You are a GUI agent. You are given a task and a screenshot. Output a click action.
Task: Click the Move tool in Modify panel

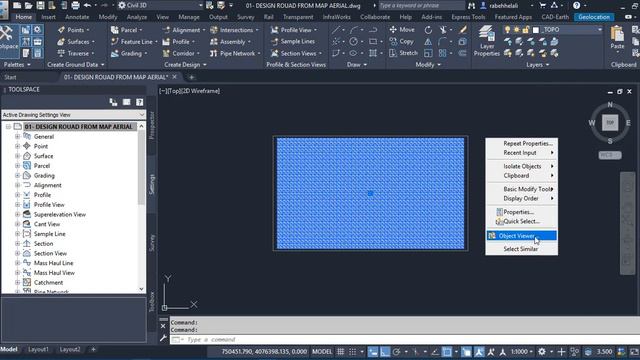pyautogui.click(x=402, y=30)
